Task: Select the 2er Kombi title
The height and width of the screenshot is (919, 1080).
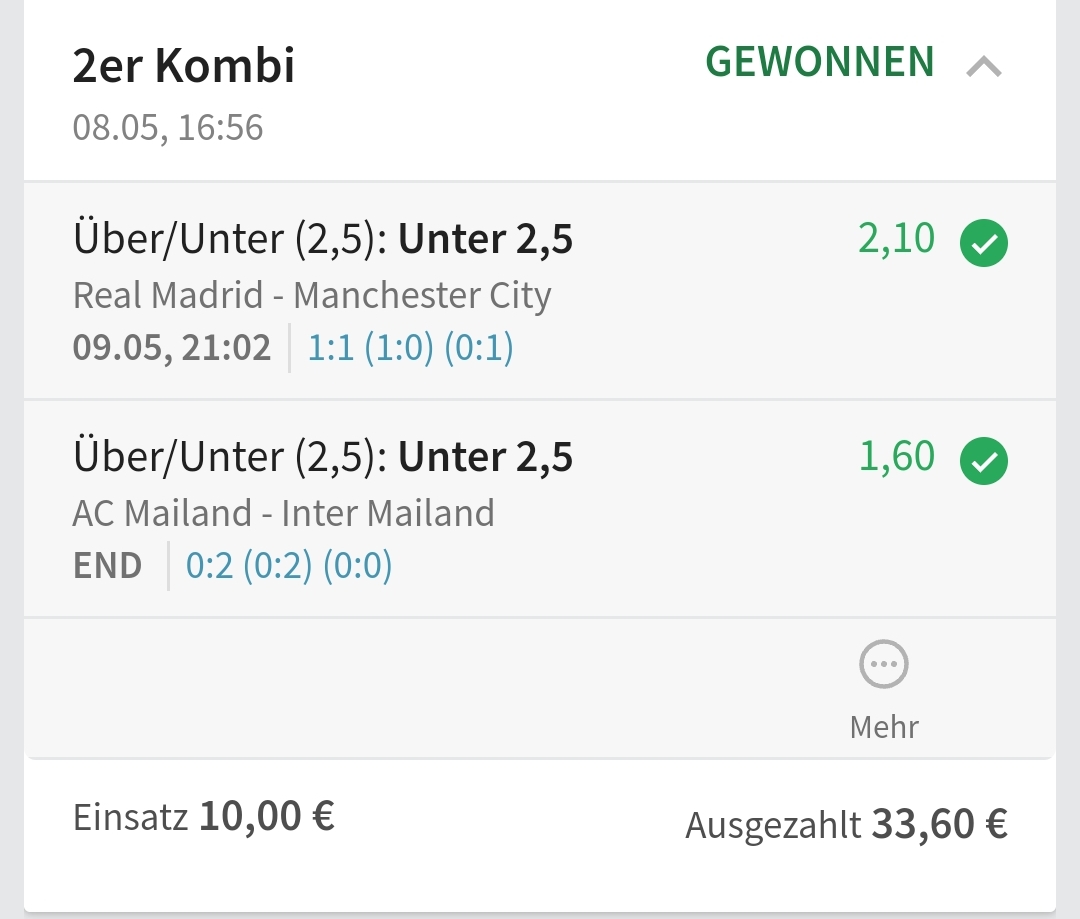Action: (x=184, y=67)
